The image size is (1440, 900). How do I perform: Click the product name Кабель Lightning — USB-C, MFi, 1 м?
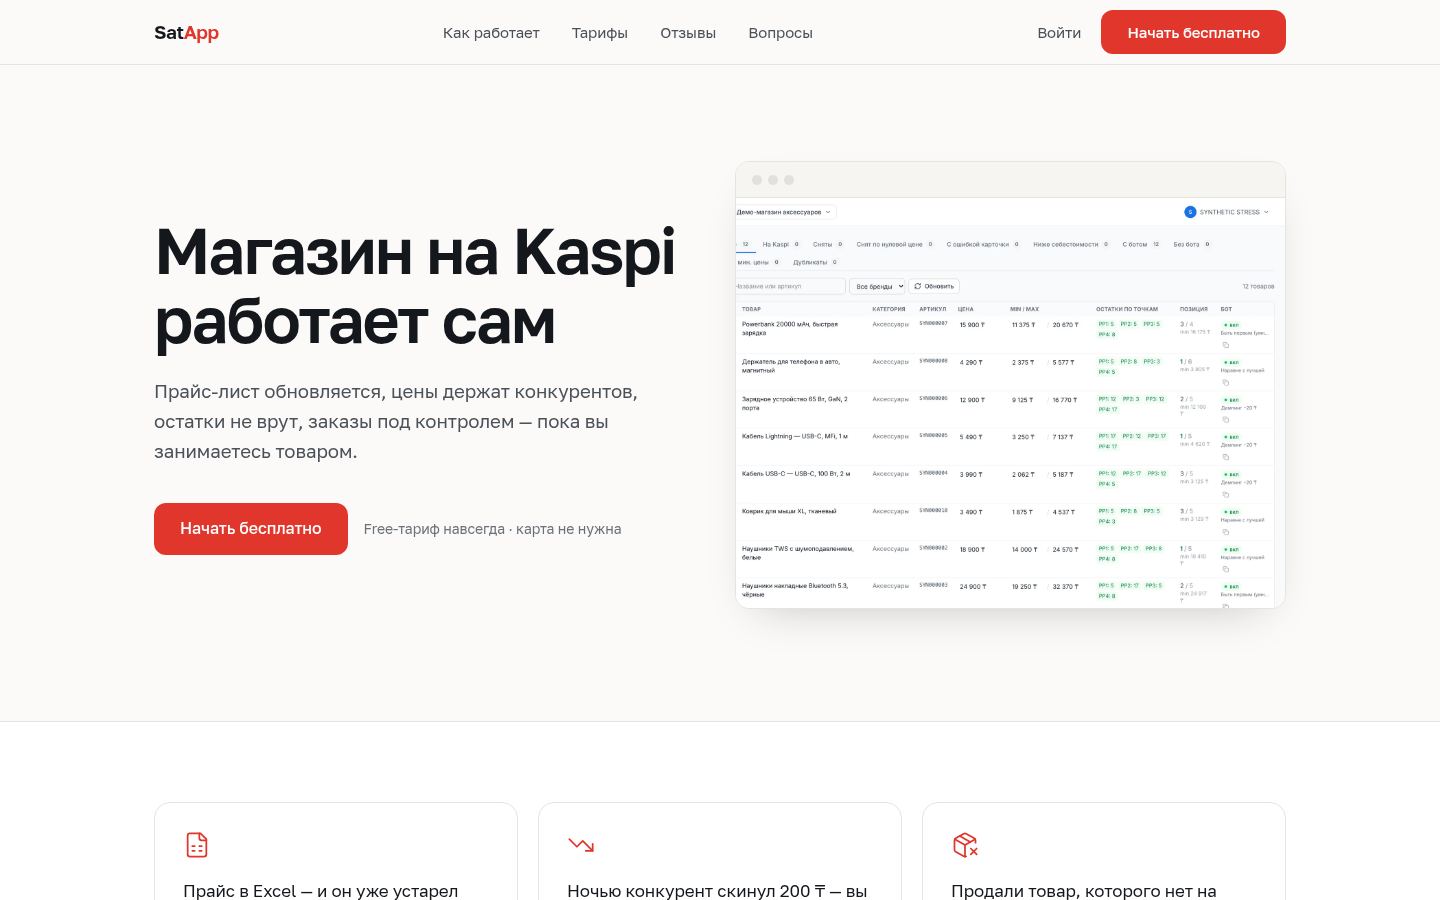tap(795, 436)
